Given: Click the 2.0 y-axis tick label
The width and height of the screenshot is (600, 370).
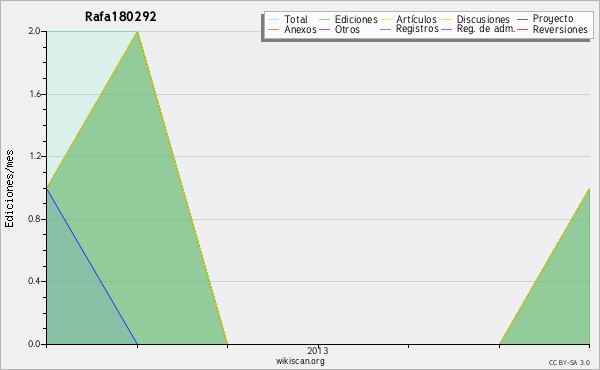Looking at the screenshot, I should pos(34,31).
